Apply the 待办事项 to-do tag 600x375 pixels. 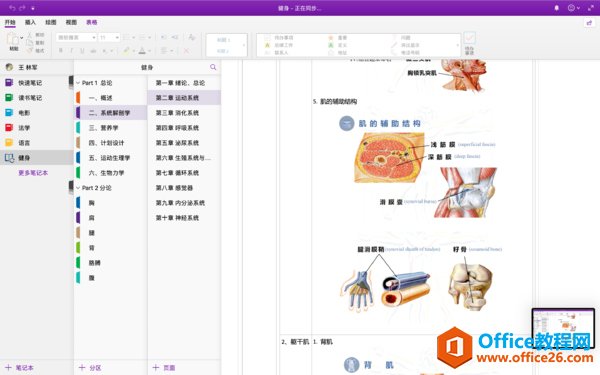279,38
